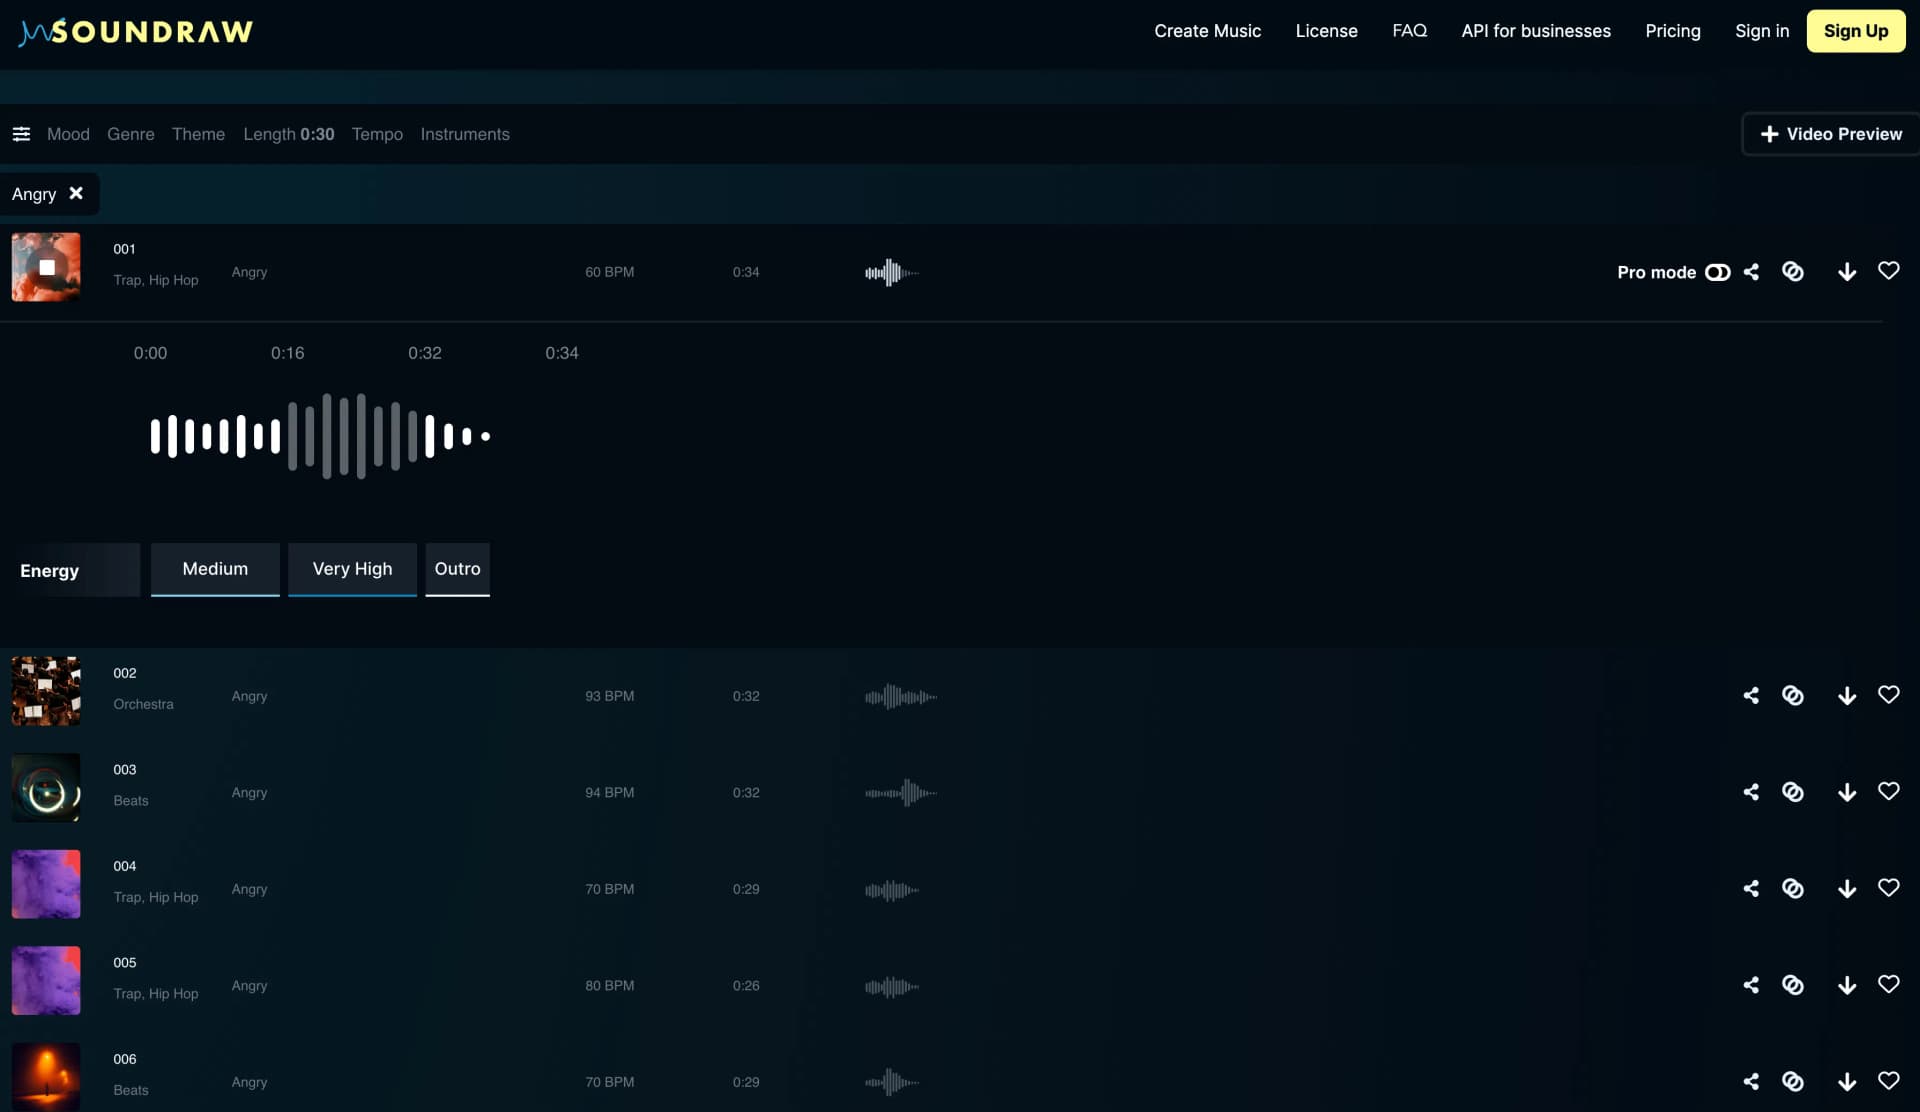Share track 001
Image resolution: width=1920 pixels, height=1112 pixels.
tap(1751, 271)
